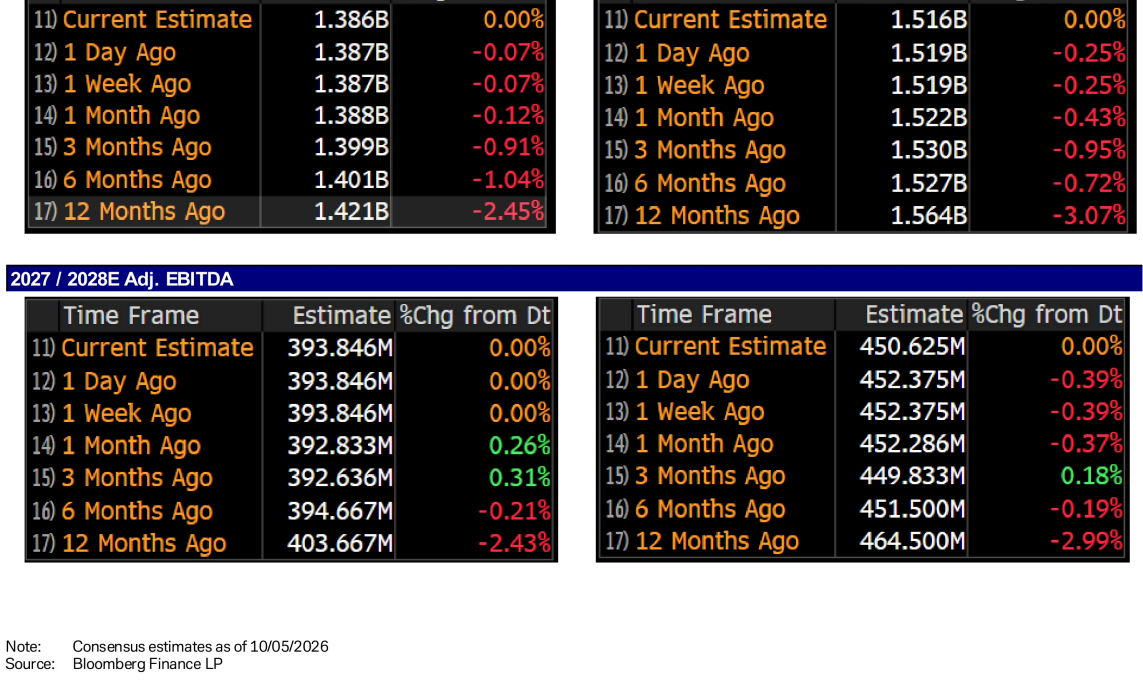Click the -0.37% change value
Viewport: 1143px width, 684px height.
pyautogui.click(x=1086, y=443)
